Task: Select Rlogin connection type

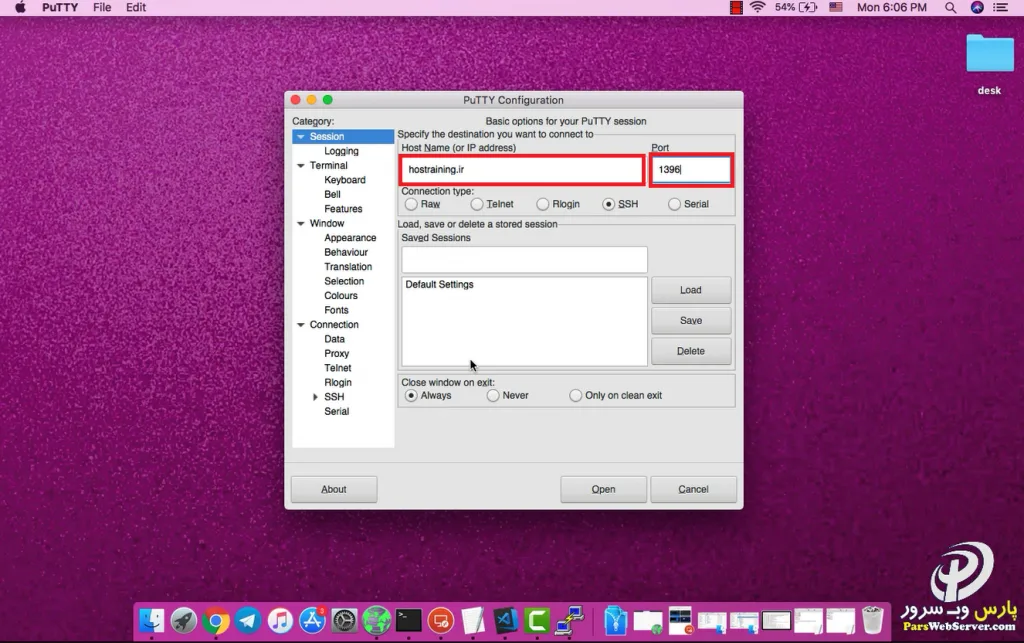Action: (x=543, y=204)
